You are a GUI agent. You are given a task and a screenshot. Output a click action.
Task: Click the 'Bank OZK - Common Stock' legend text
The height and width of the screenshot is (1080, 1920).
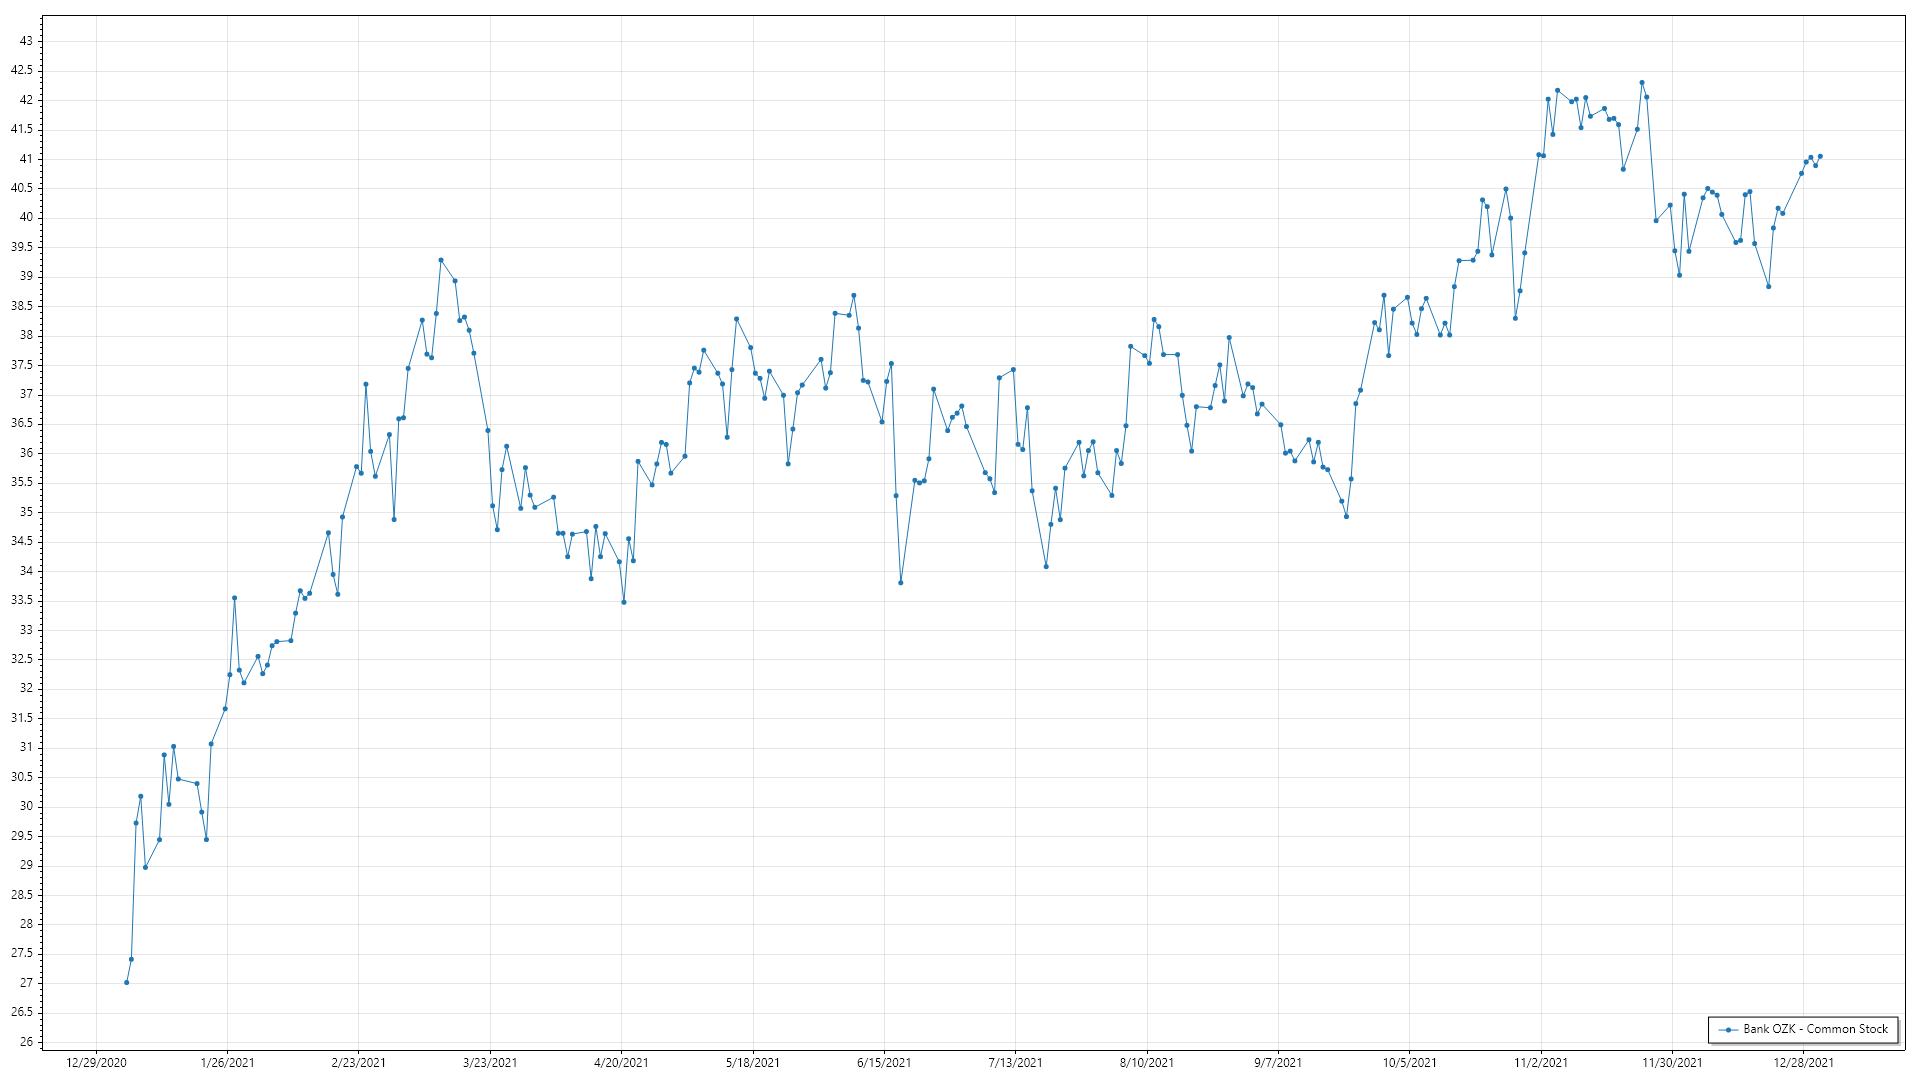tap(1815, 1029)
